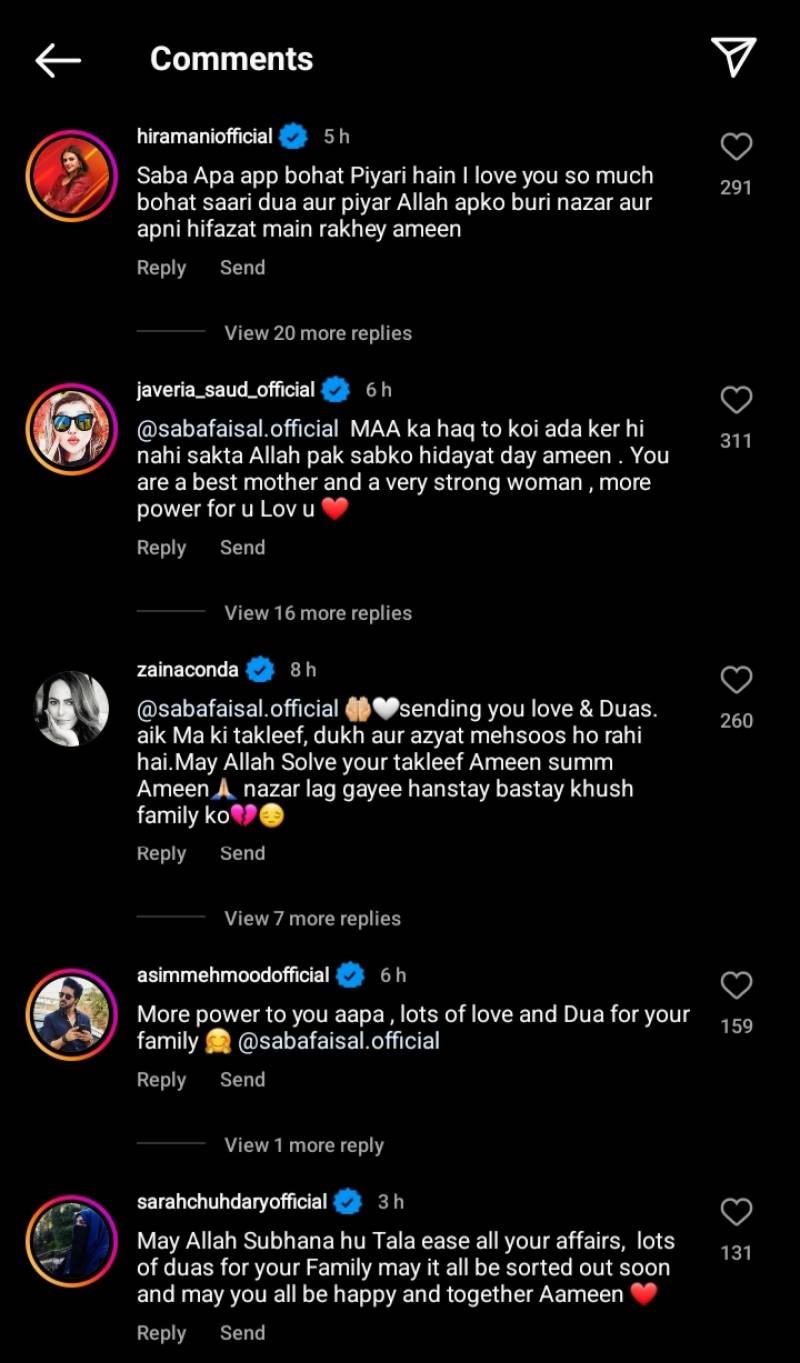Screen dimensions: 800x1363
Task: Reply to zainaconda's comment
Action: click(161, 854)
